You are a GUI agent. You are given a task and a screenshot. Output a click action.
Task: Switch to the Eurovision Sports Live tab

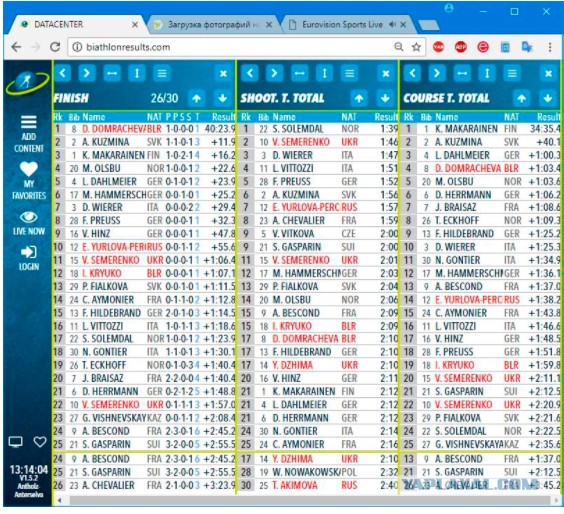point(347,24)
